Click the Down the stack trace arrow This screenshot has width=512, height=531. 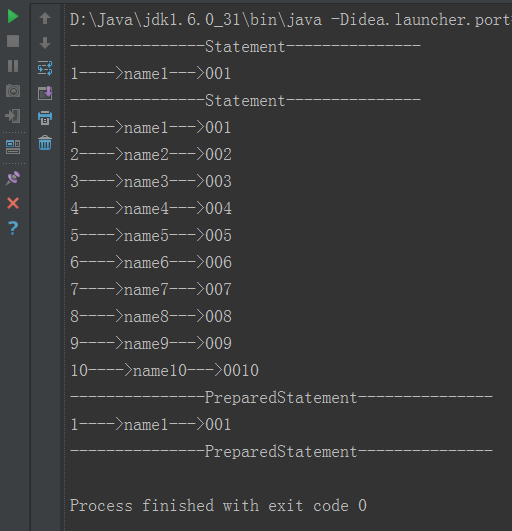coord(45,43)
